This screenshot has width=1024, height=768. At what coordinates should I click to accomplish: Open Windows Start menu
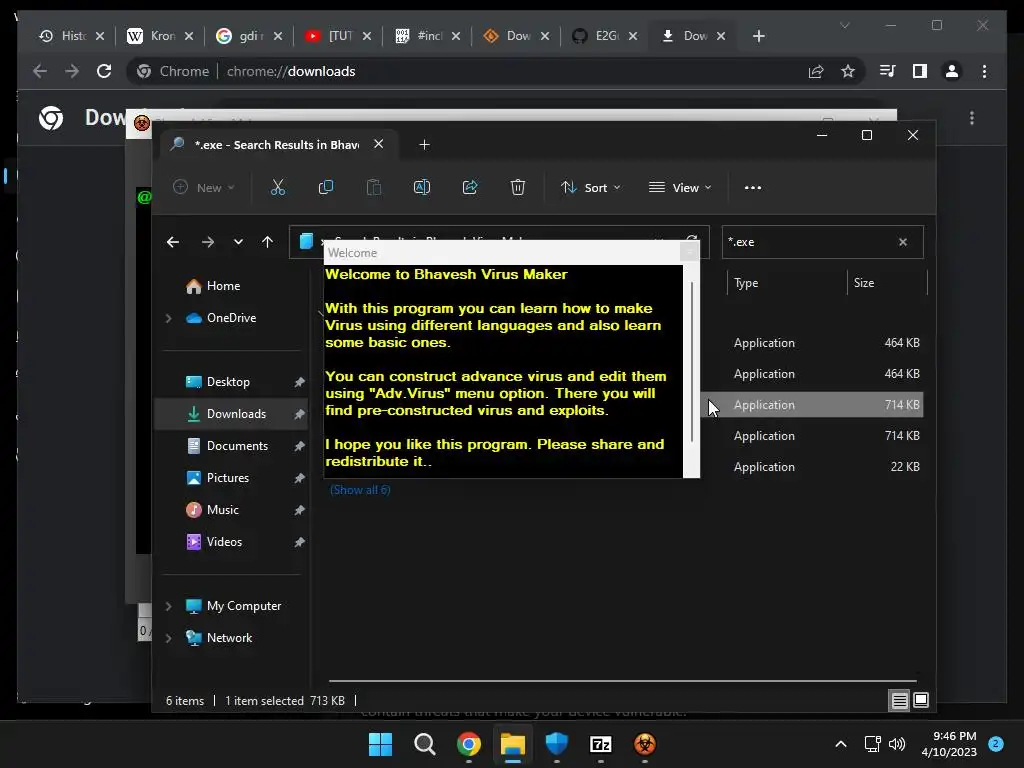(380, 744)
